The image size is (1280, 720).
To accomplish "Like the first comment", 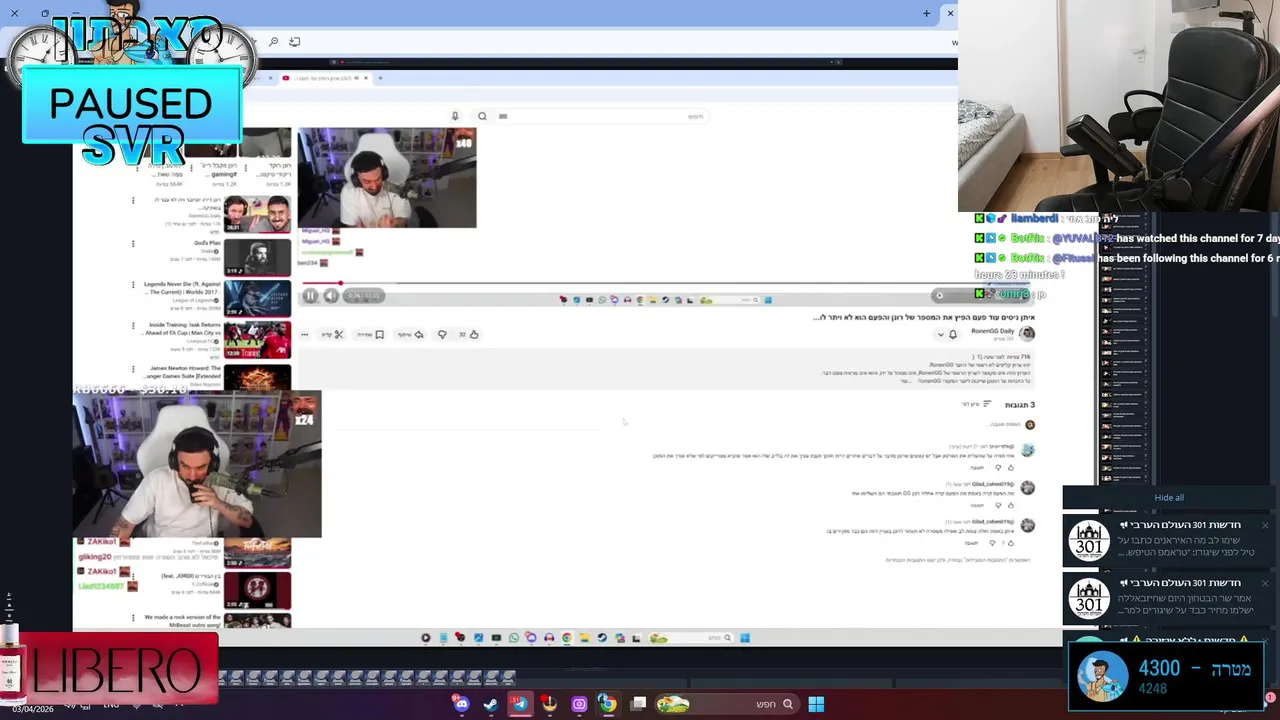I will coord(1011,467).
